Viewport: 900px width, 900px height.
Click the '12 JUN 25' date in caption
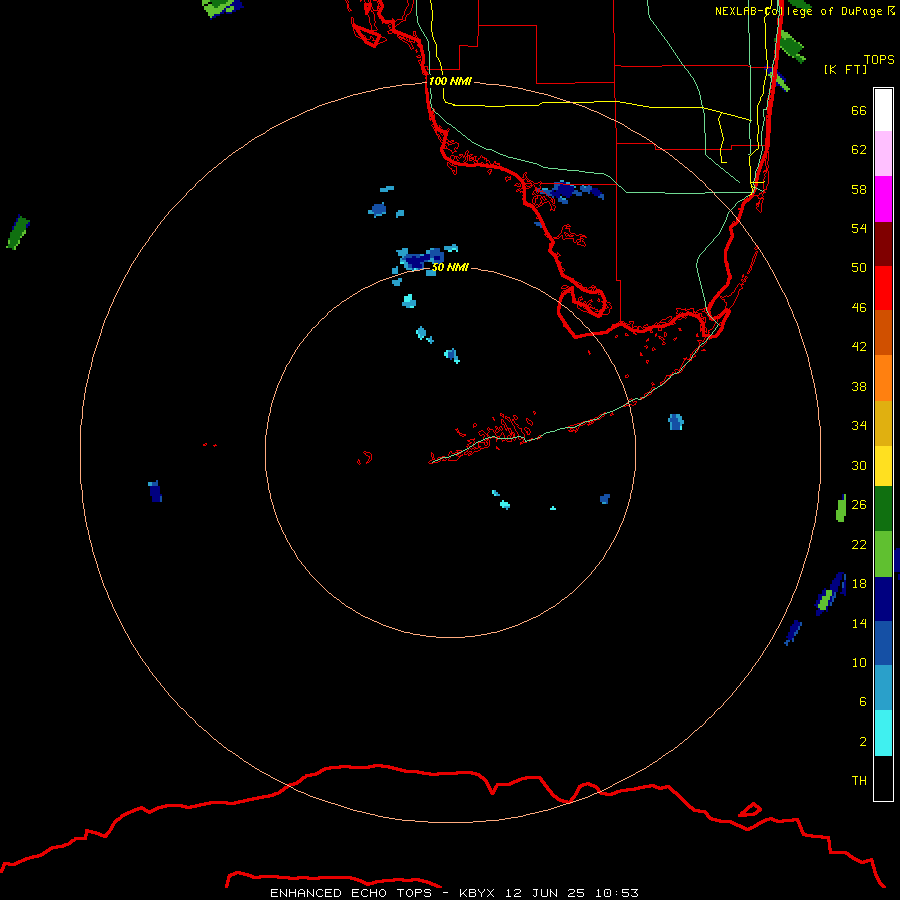tap(545, 893)
